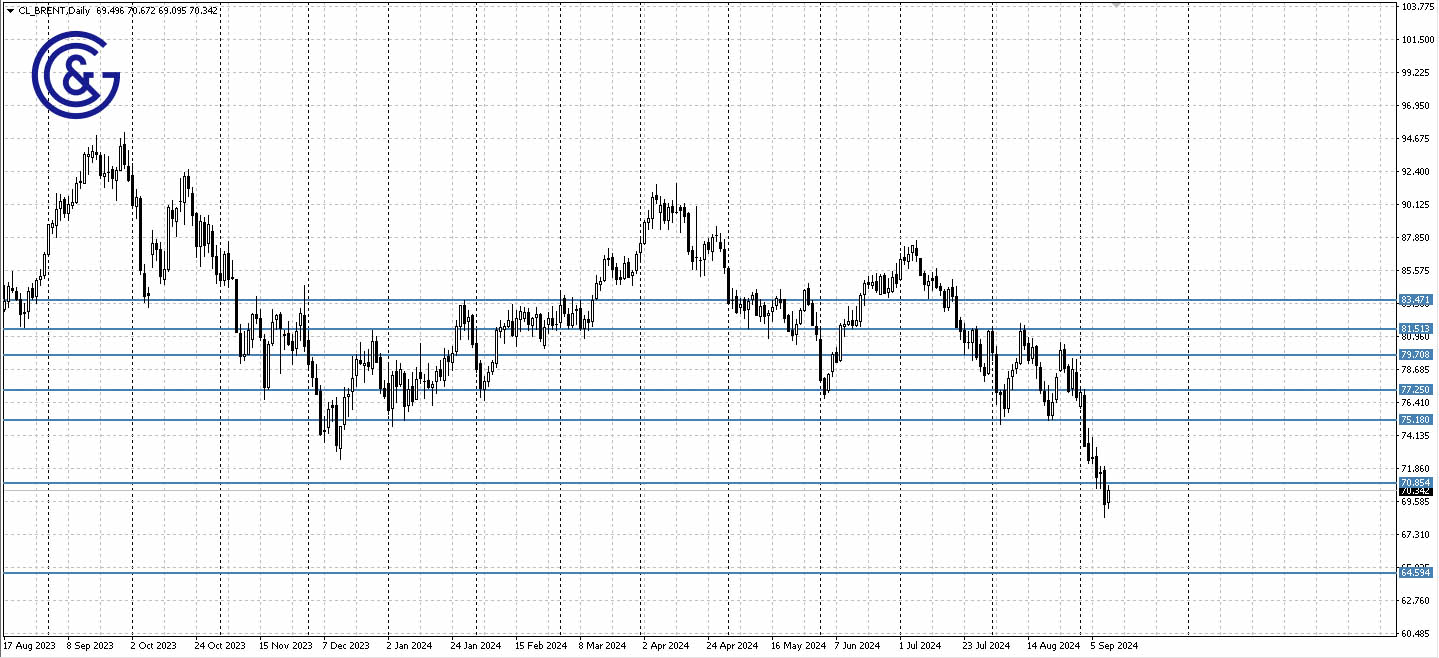This screenshot has width=1439, height=658.
Task: Click the lowest 64.594 level tag
Action: (x=1416, y=573)
